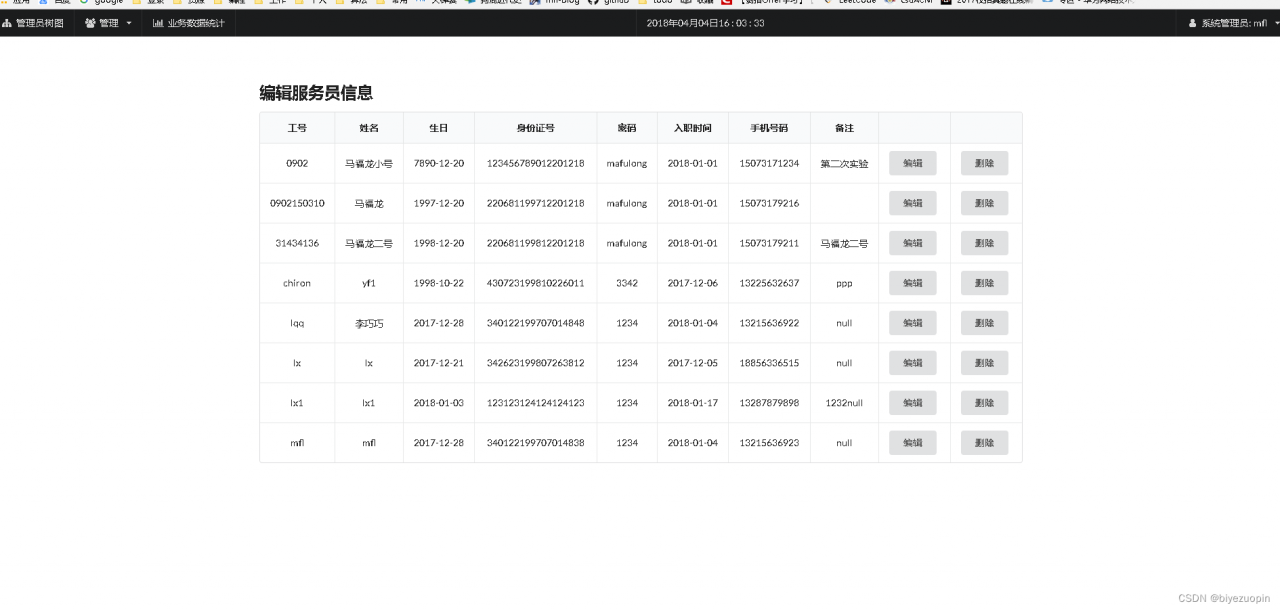Click hire date 2017-12-06
This screenshot has width=1280, height=610.
tap(693, 283)
